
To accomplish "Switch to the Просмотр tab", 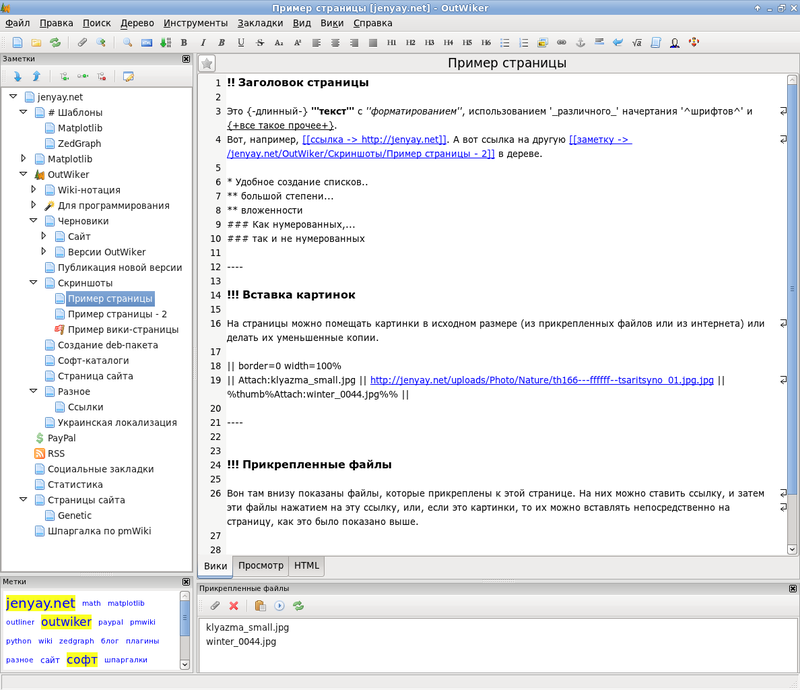I will pos(259,566).
